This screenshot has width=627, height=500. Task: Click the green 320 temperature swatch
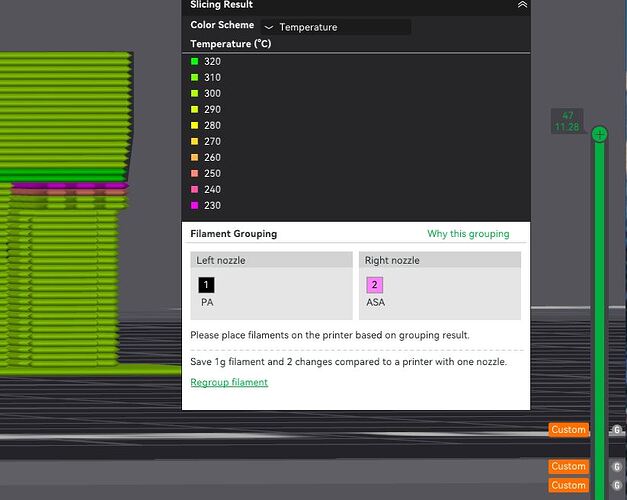pos(195,61)
